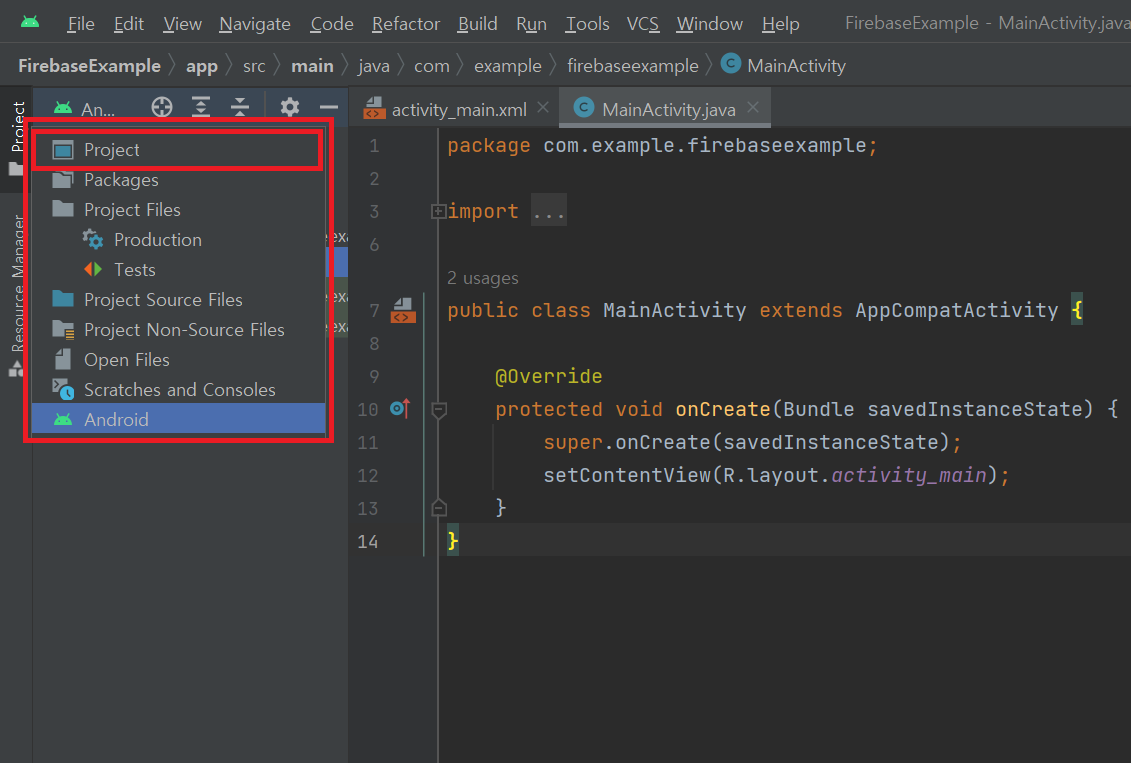The image size is (1131, 763).
Task: Open the File menu
Action: [x=81, y=24]
